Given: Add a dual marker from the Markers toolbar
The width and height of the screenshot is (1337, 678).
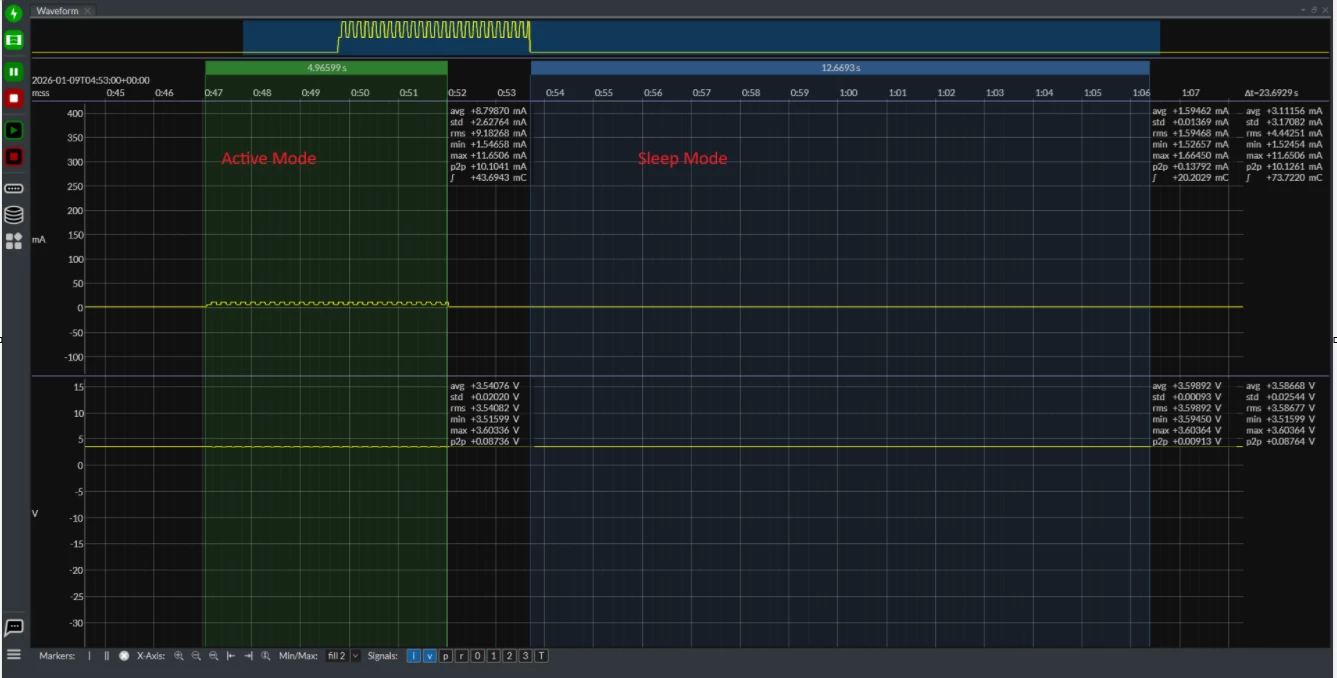Looking at the screenshot, I should 106,656.
